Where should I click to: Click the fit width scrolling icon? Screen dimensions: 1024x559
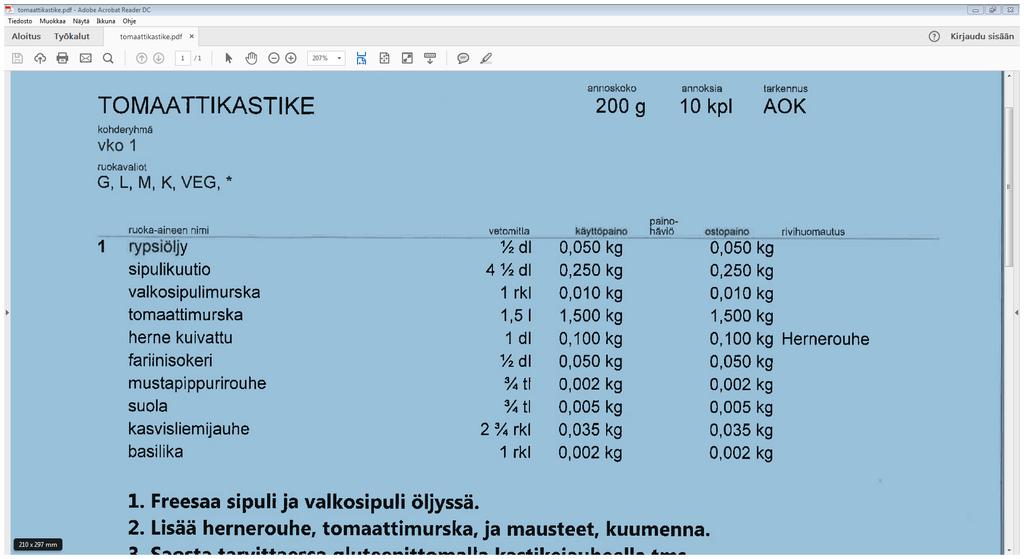(x=361, y=58)
